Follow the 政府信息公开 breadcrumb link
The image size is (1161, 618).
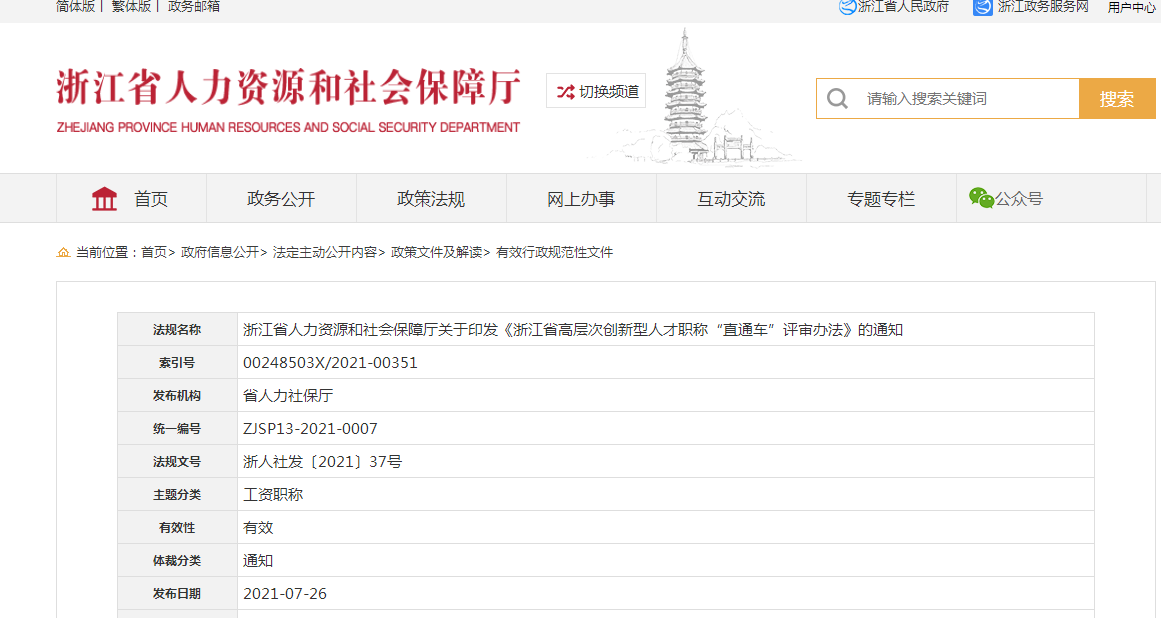(x=219, y=253)
